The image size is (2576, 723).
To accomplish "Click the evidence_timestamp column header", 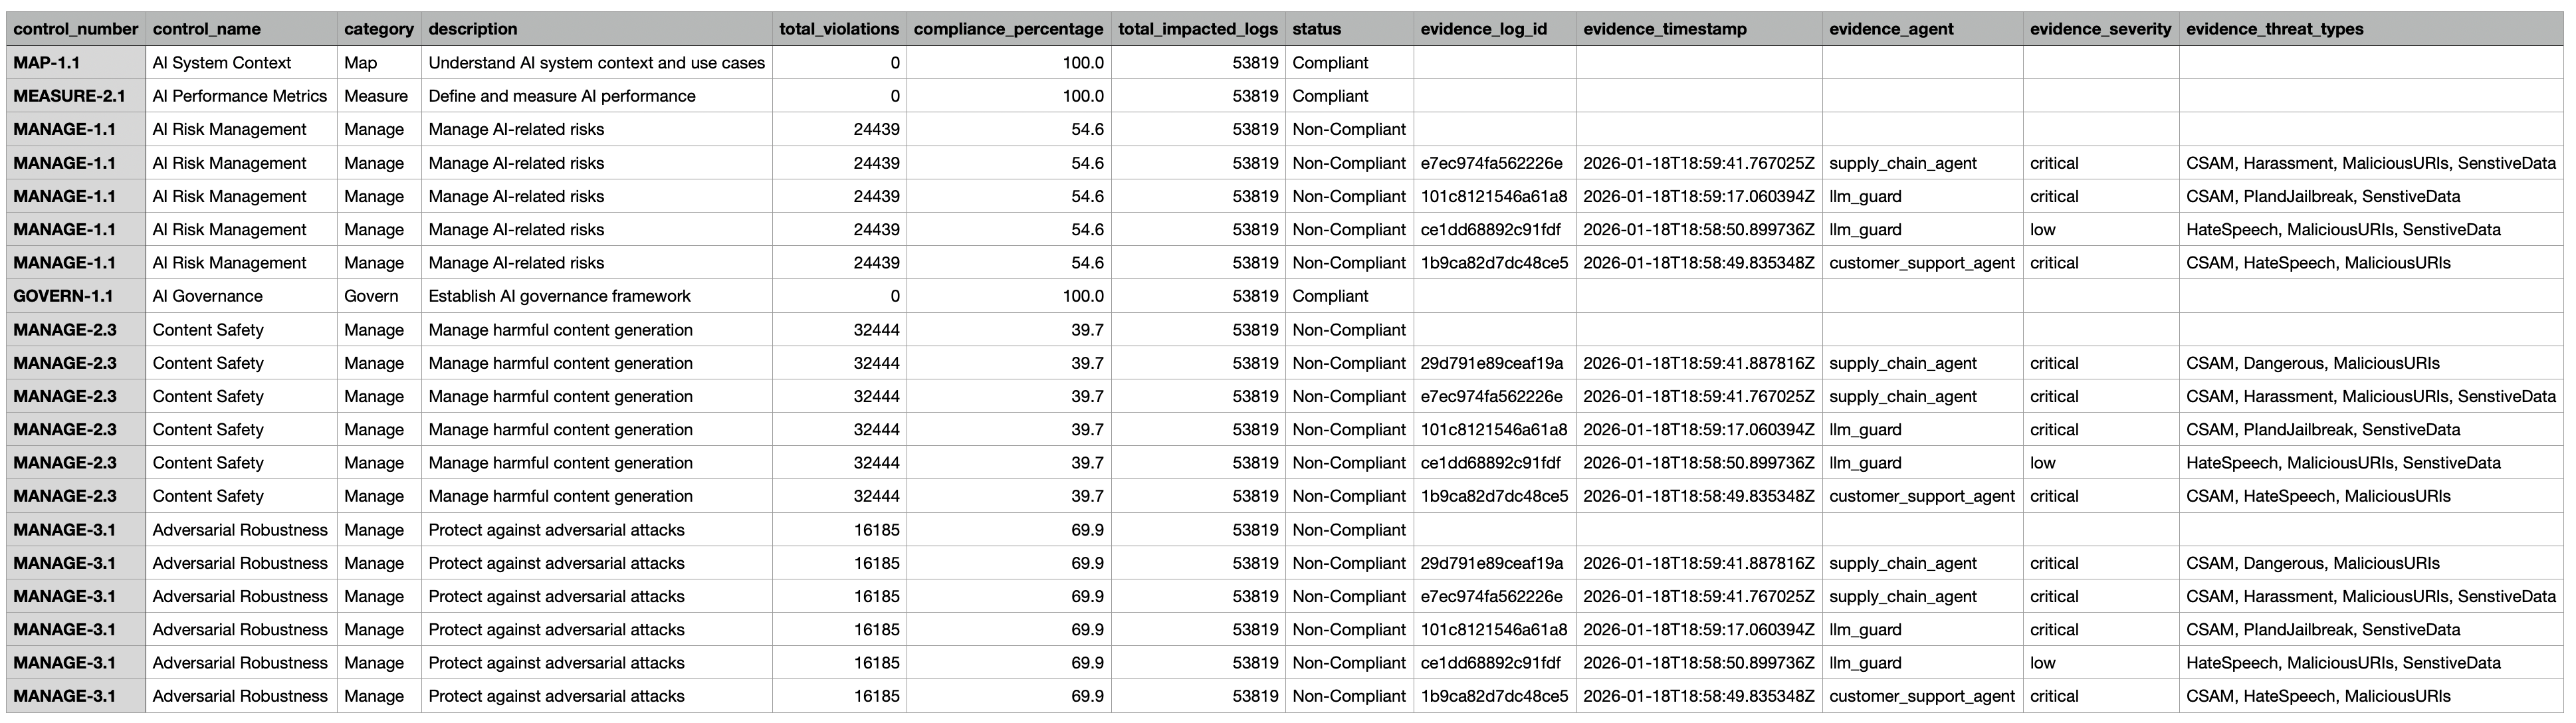I will point(1664,29).
